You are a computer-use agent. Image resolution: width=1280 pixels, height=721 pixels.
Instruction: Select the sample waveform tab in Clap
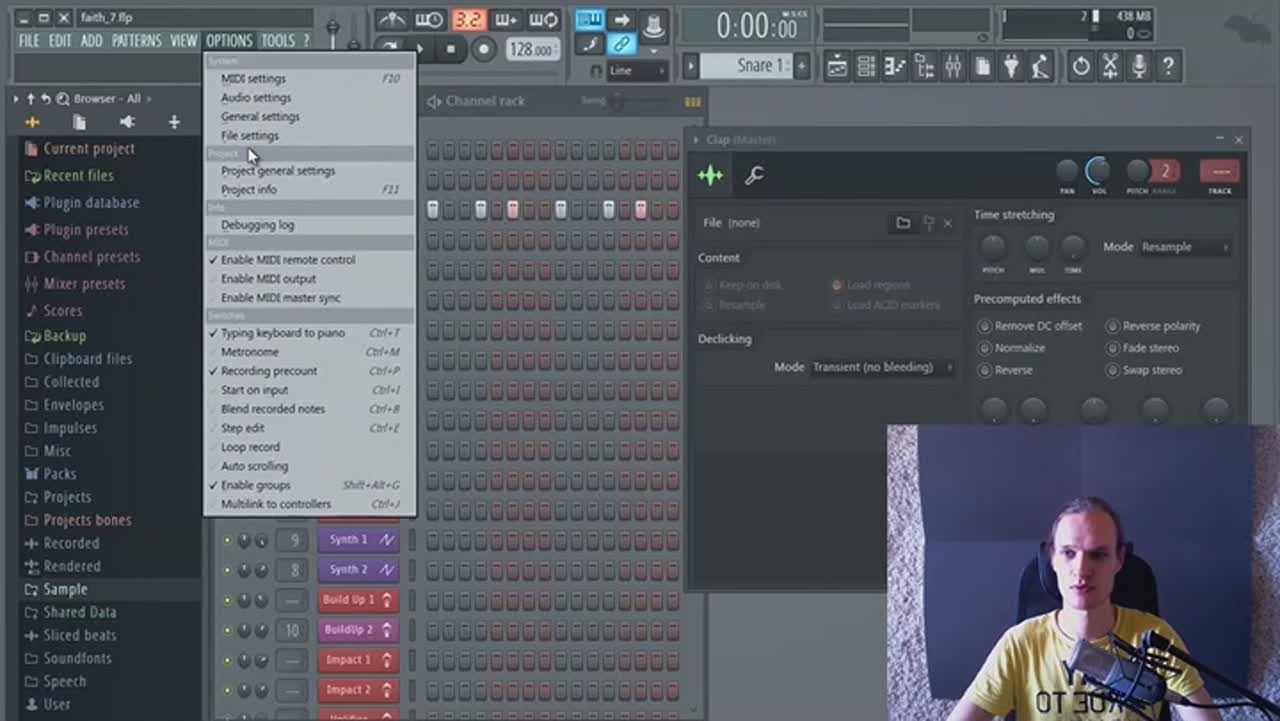tap(710, 175)
